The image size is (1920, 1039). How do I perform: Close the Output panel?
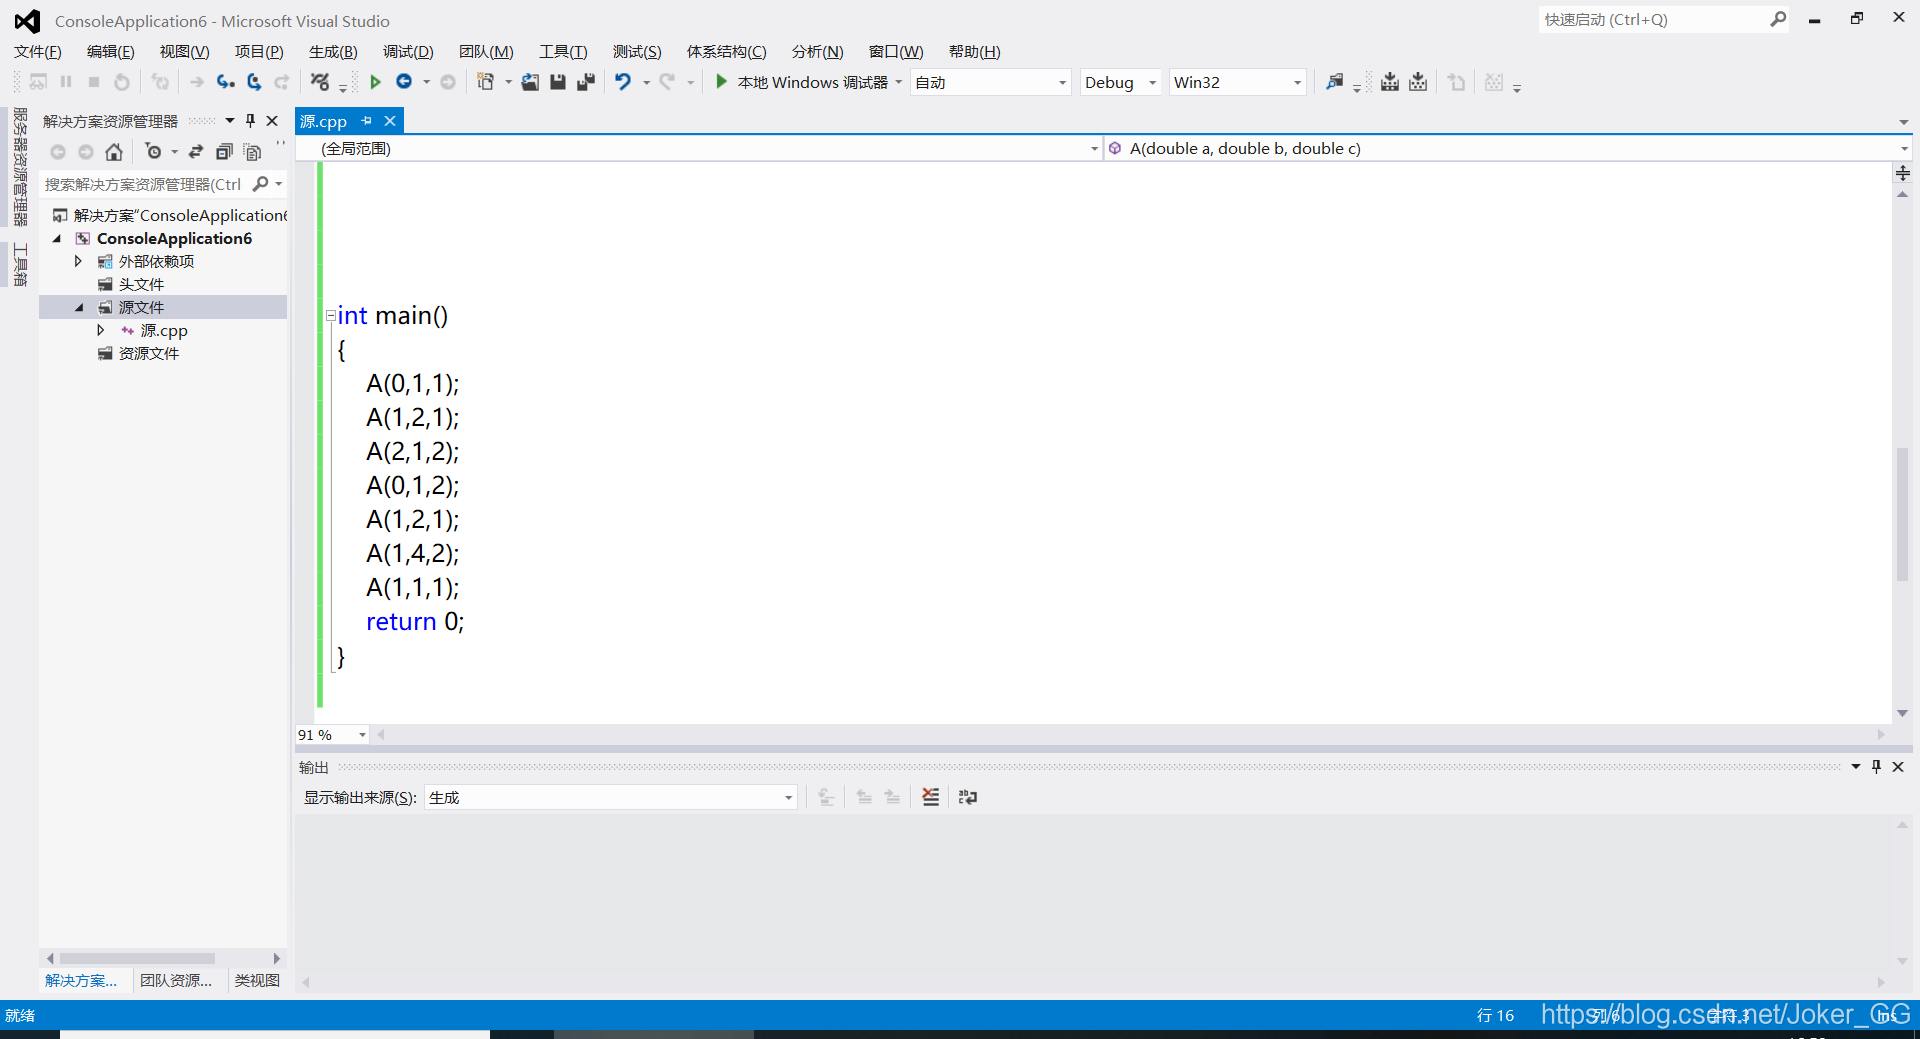(1898, 767)
